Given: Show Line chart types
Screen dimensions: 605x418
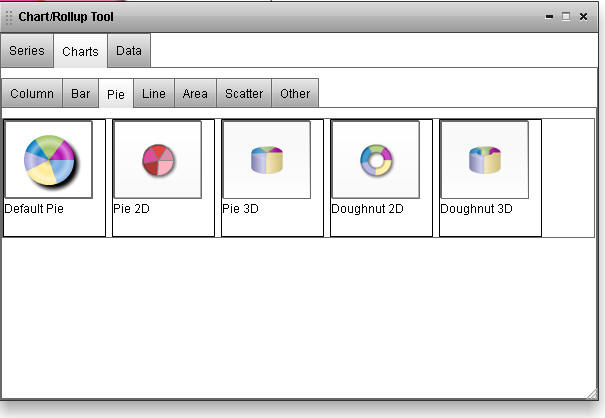Looking at the screenshot, I should 154,93.
